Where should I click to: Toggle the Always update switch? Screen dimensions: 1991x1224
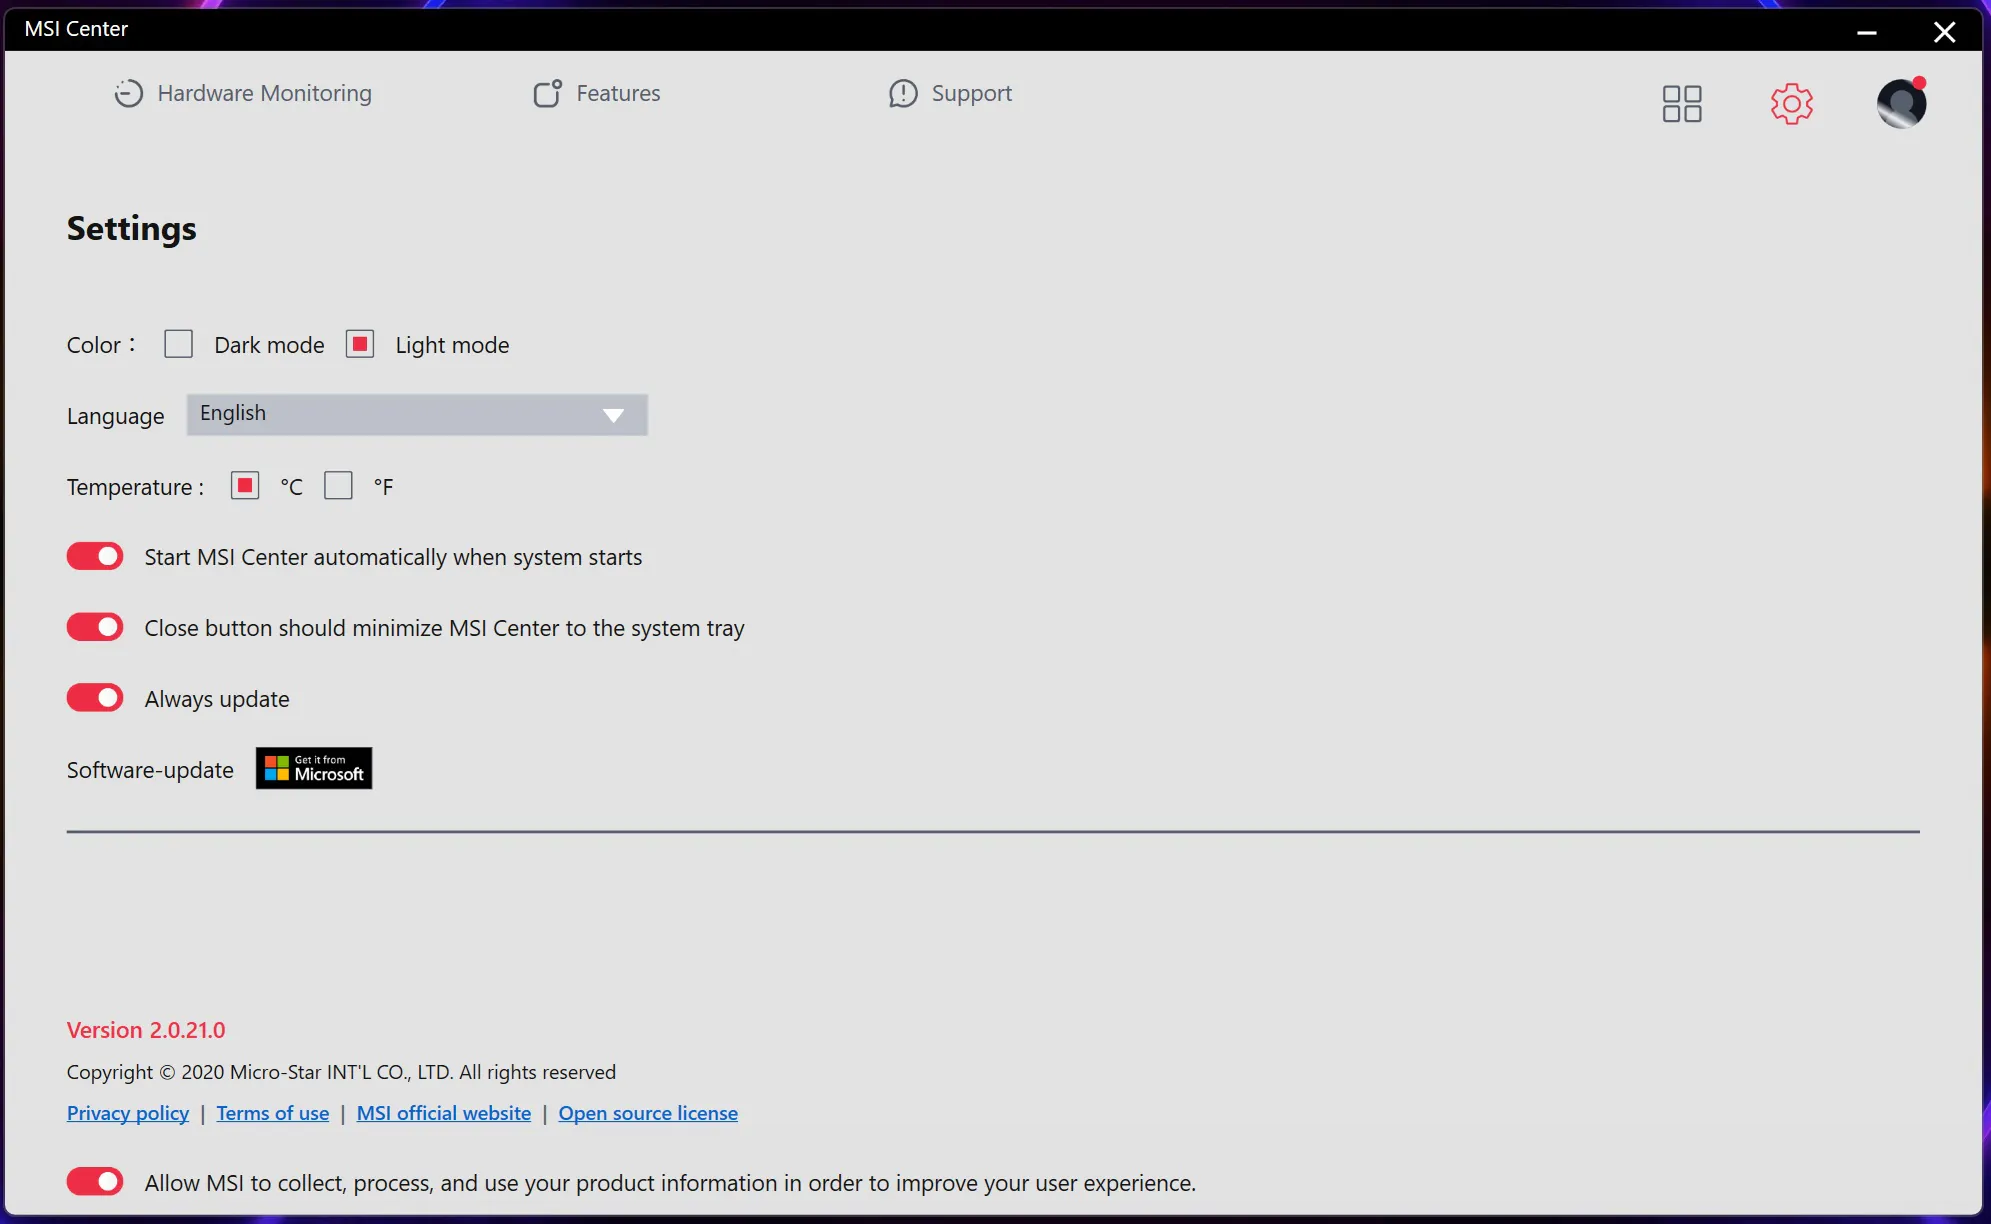pos(95,698)
